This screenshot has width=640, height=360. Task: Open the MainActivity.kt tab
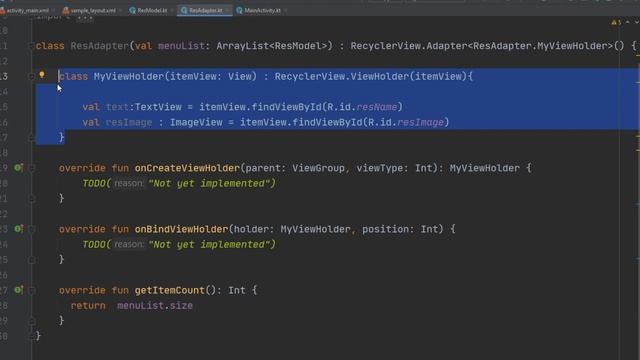click(262, 10)
